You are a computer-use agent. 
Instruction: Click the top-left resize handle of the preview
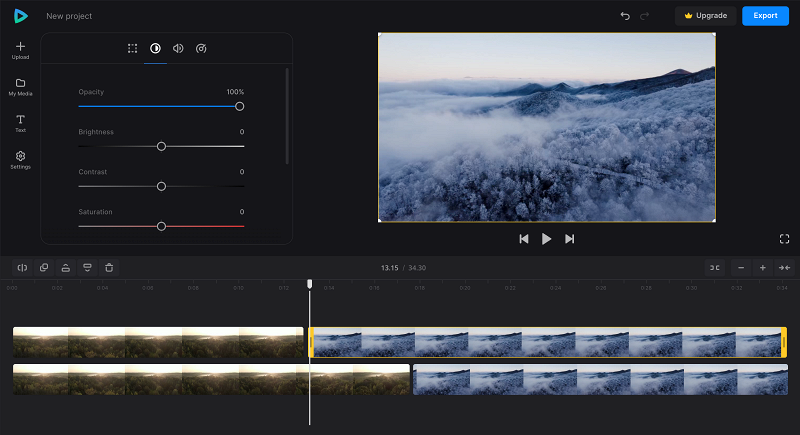click(380, 34)
